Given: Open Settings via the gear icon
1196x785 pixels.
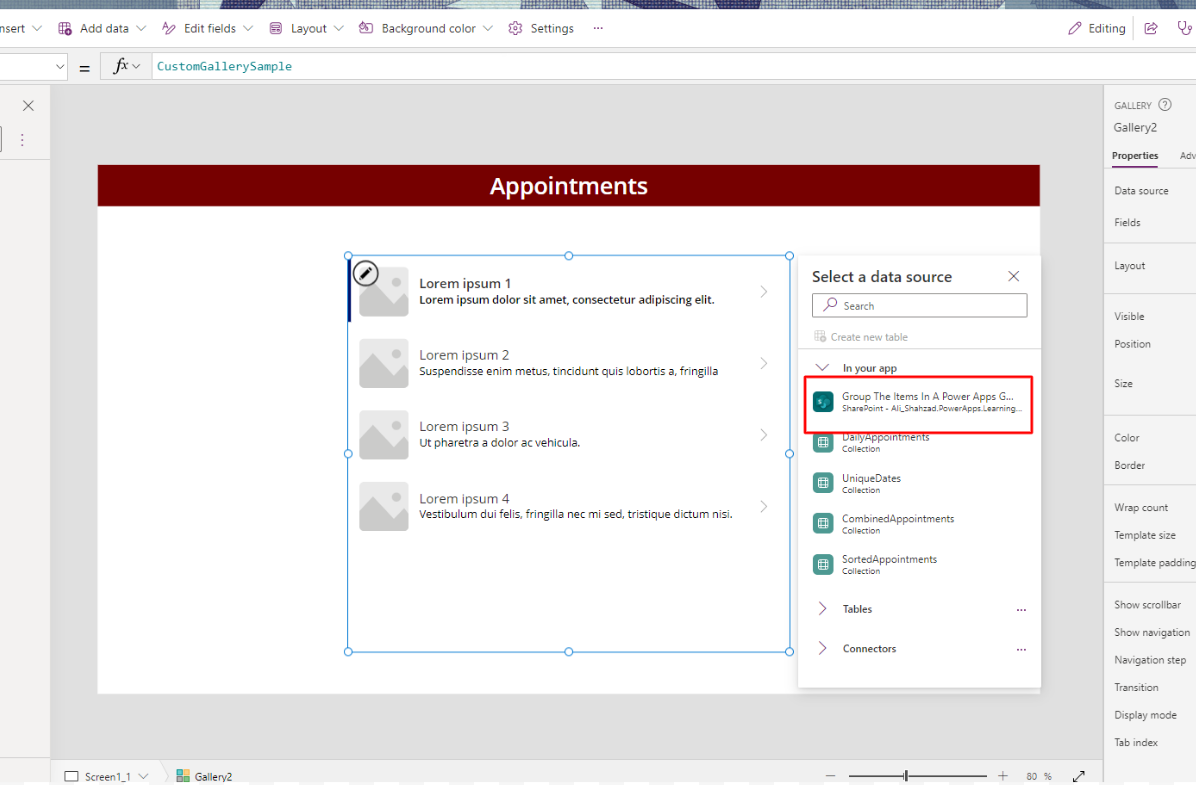Looking at the screenshot, I should pos(514,28).
